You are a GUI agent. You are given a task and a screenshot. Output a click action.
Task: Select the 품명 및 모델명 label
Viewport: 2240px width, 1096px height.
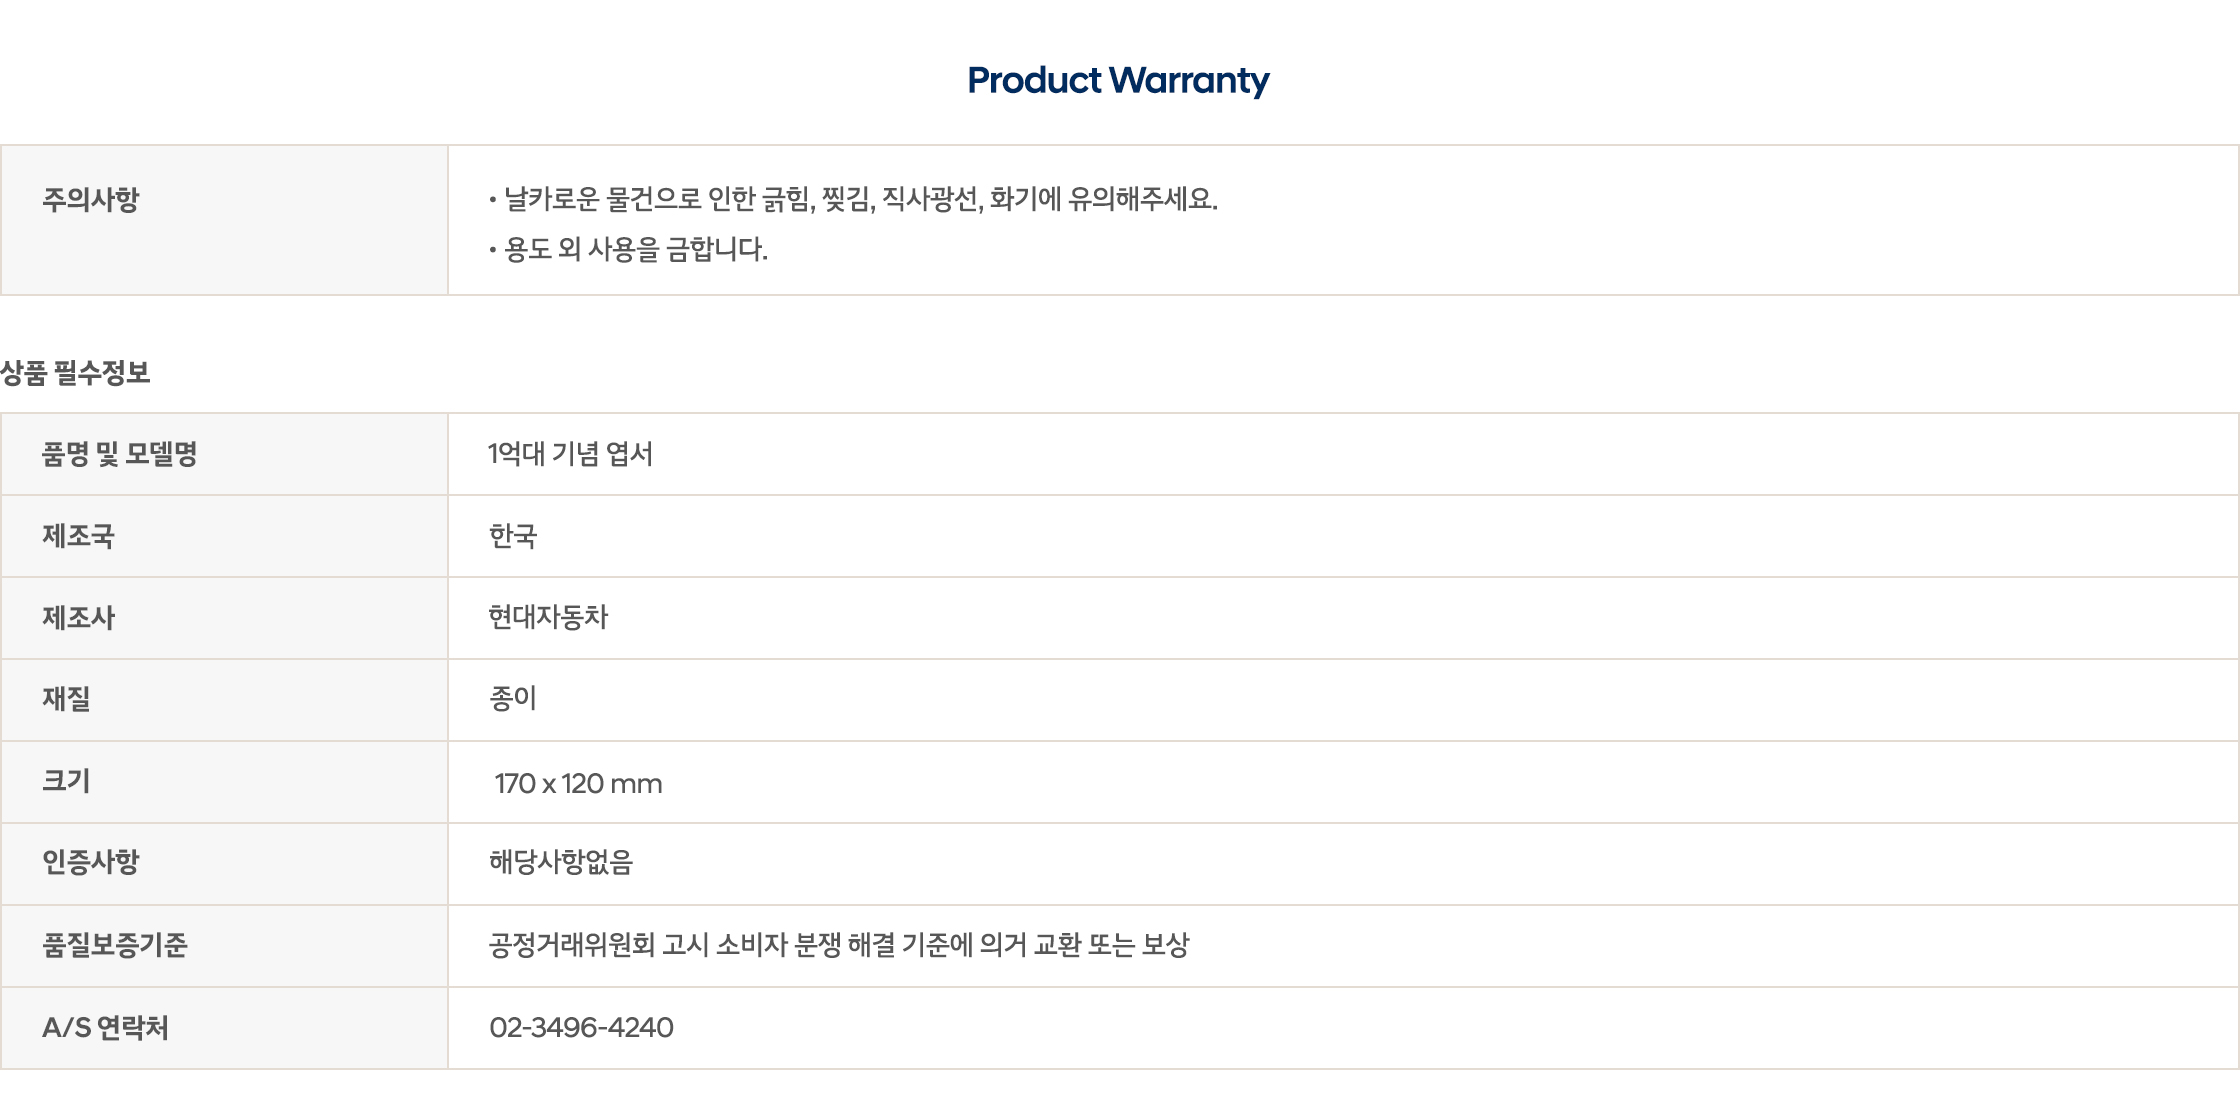[120, 454]
